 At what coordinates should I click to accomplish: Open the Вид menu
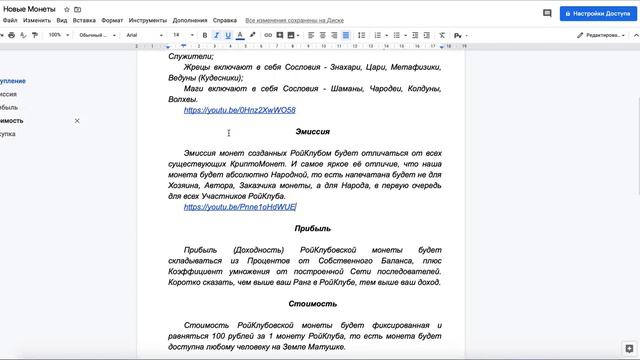pyautogui.click(x=62, y=20)
